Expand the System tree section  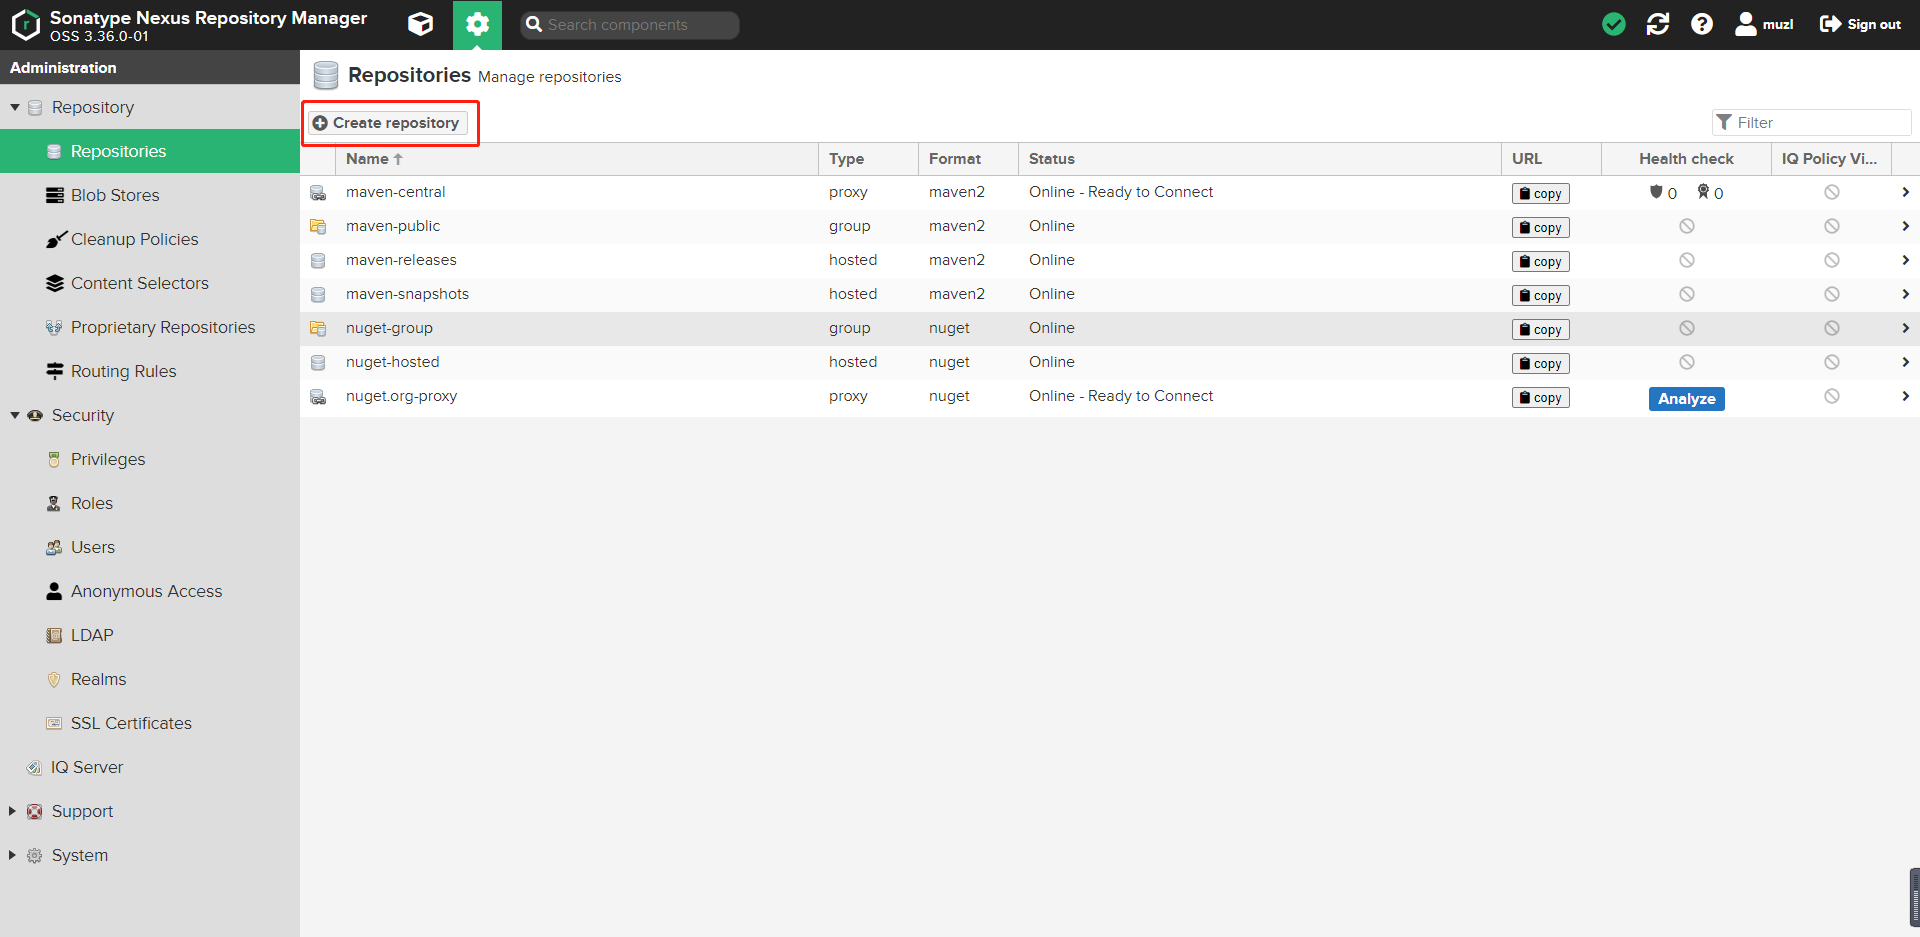click(12, 855)
